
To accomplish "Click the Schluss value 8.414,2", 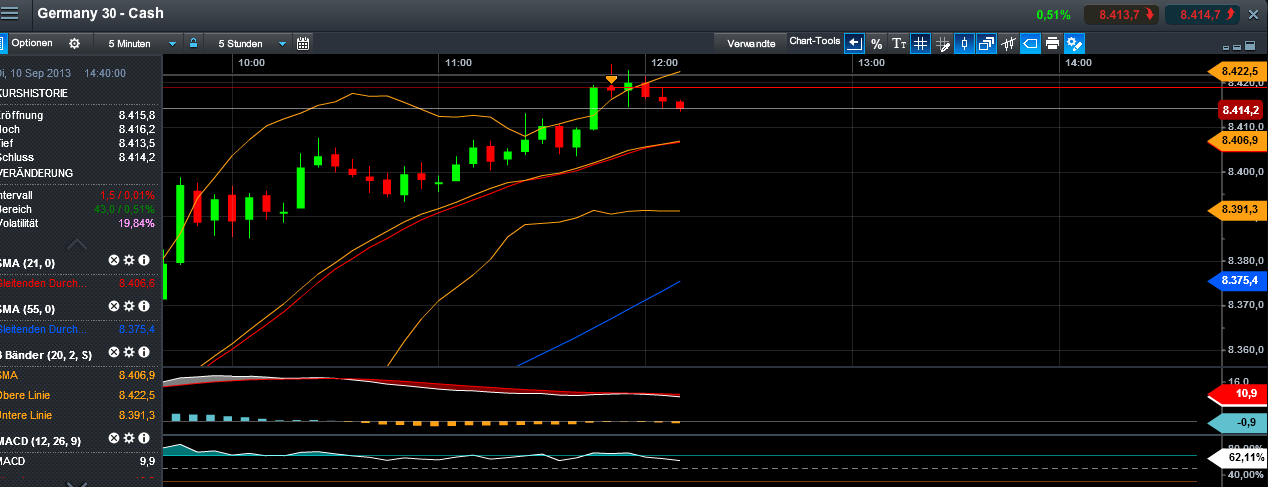I will pos(137,157).
